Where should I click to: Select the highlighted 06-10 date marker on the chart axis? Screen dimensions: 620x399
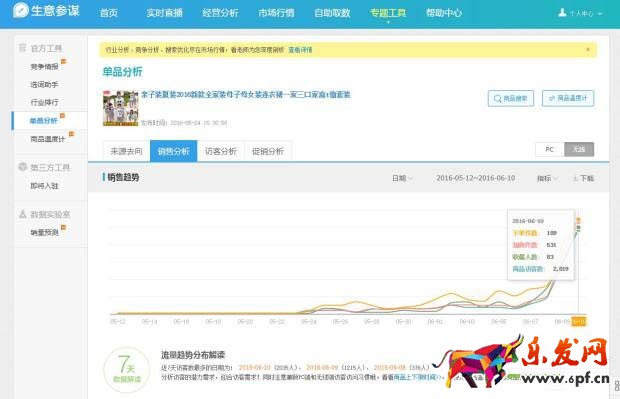[x=579, y=321]
